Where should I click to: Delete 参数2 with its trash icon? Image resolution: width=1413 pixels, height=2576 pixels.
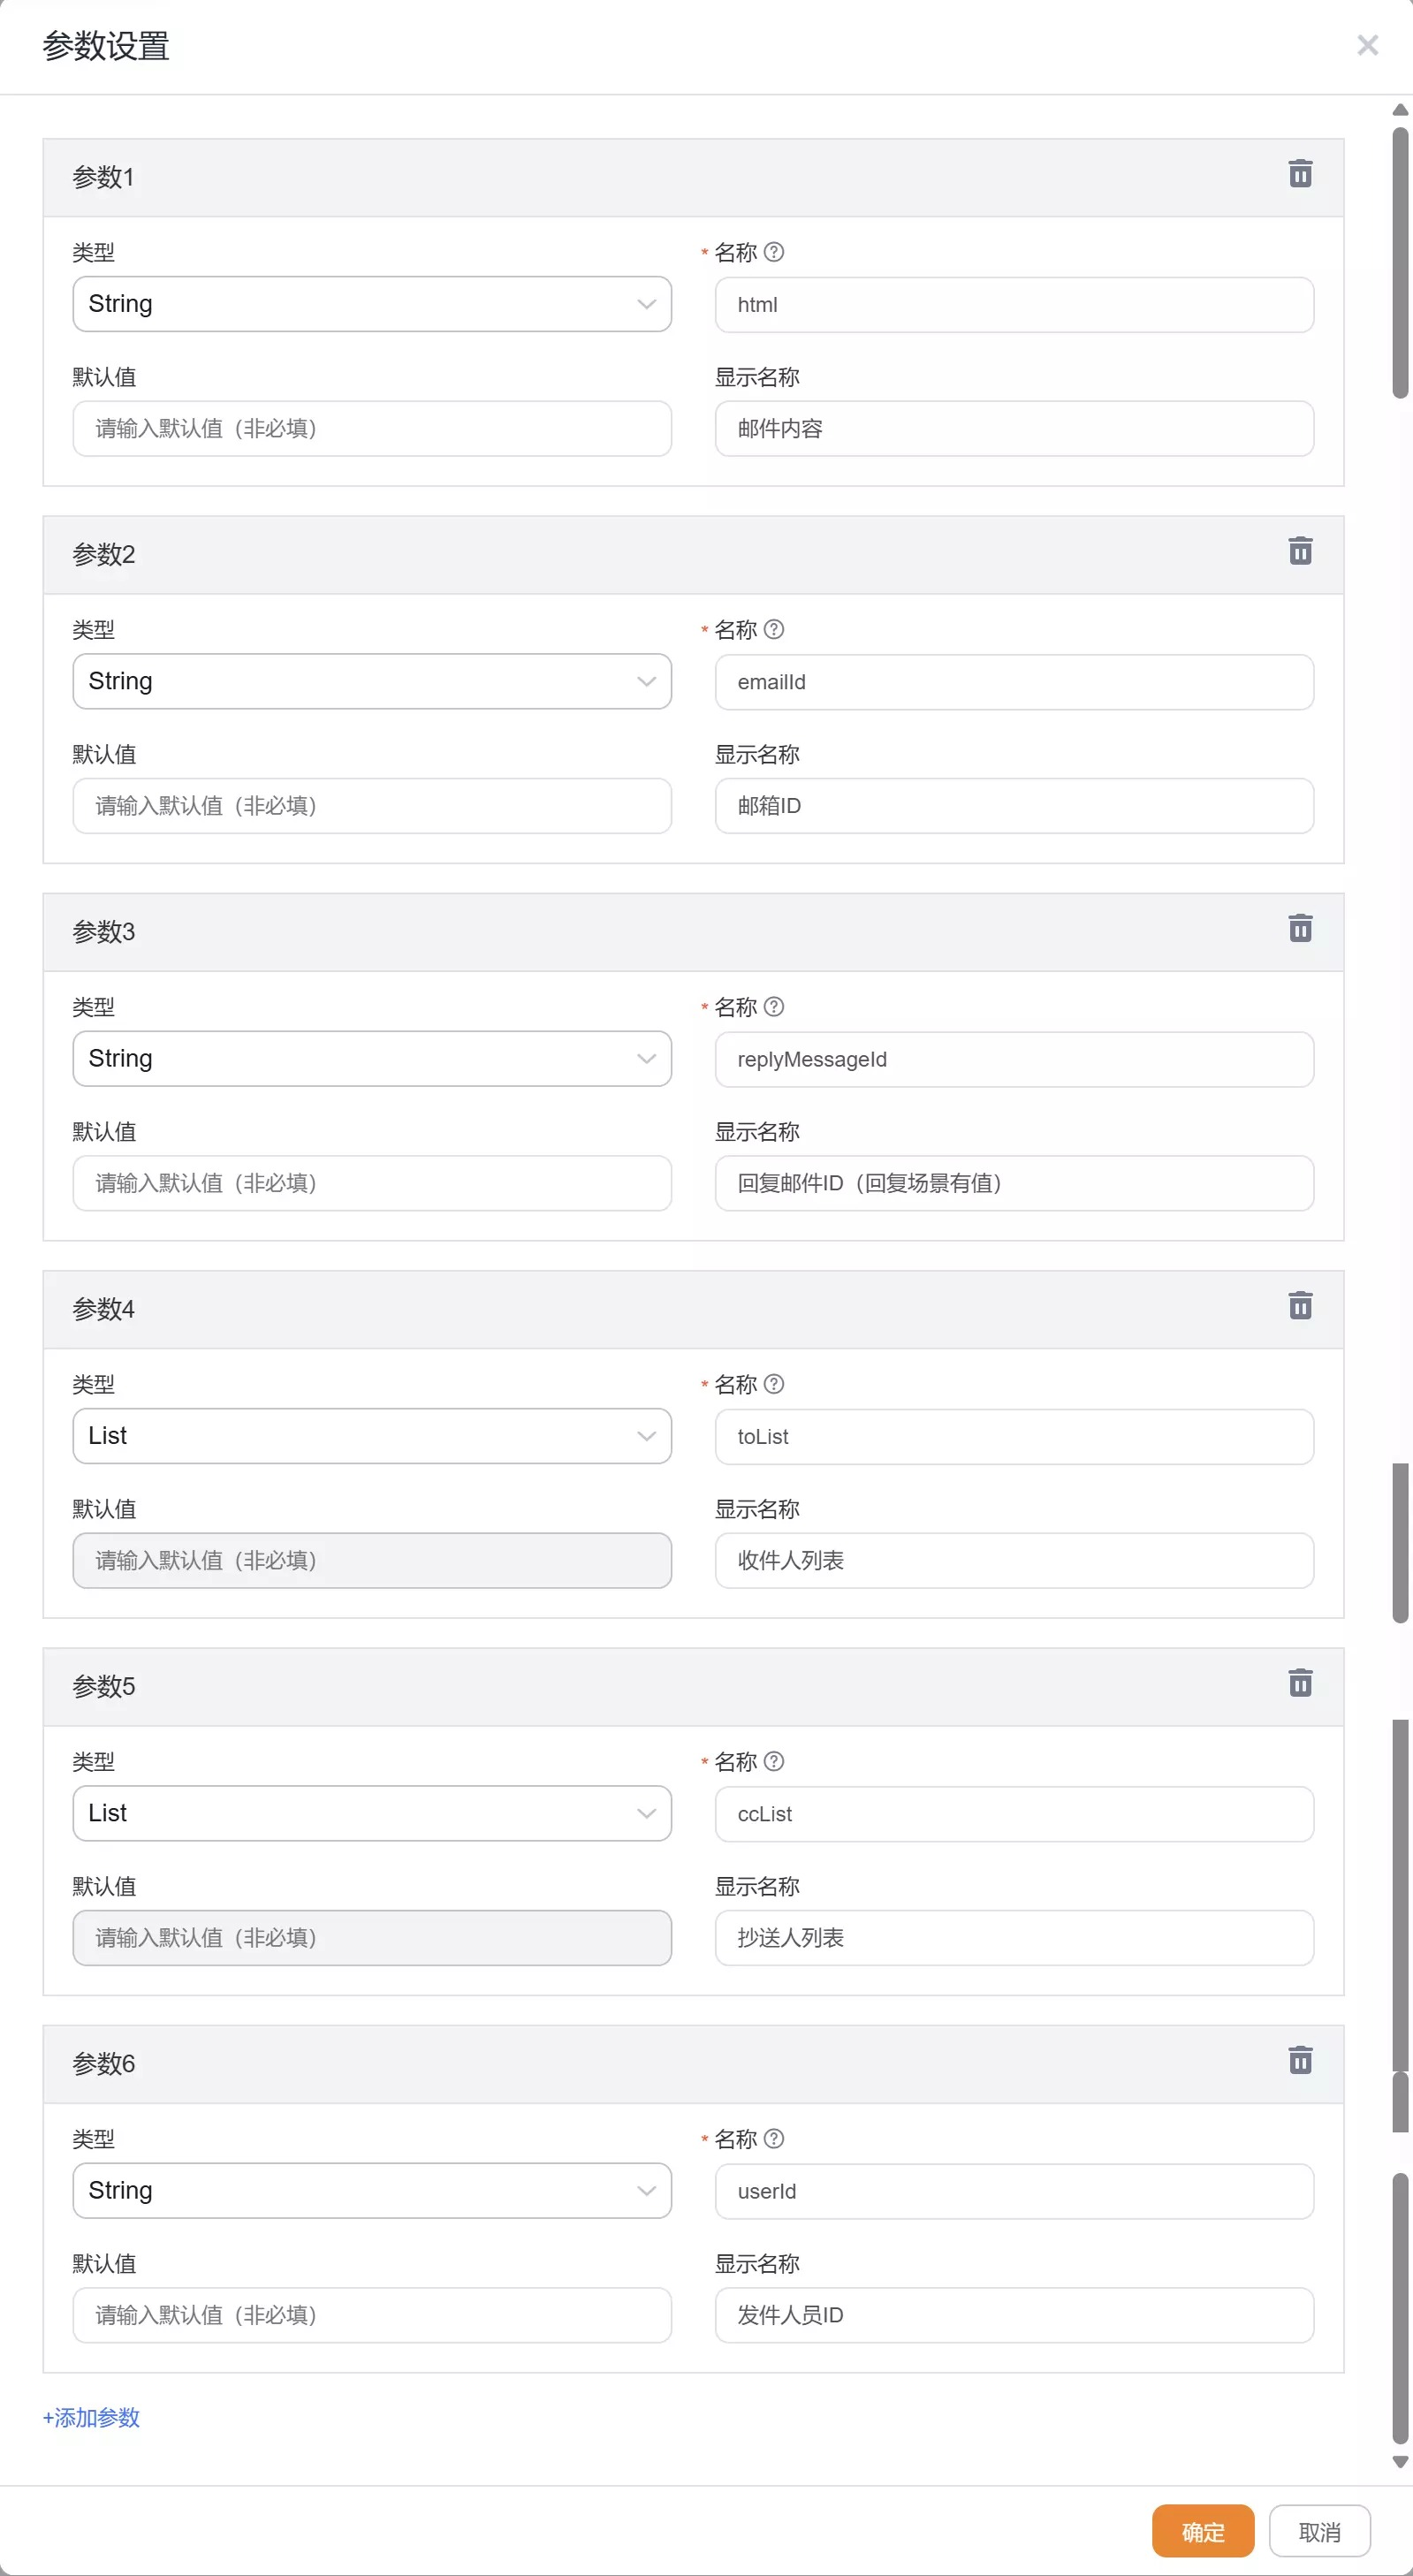pyautogui.click(x=1300, y=551)
